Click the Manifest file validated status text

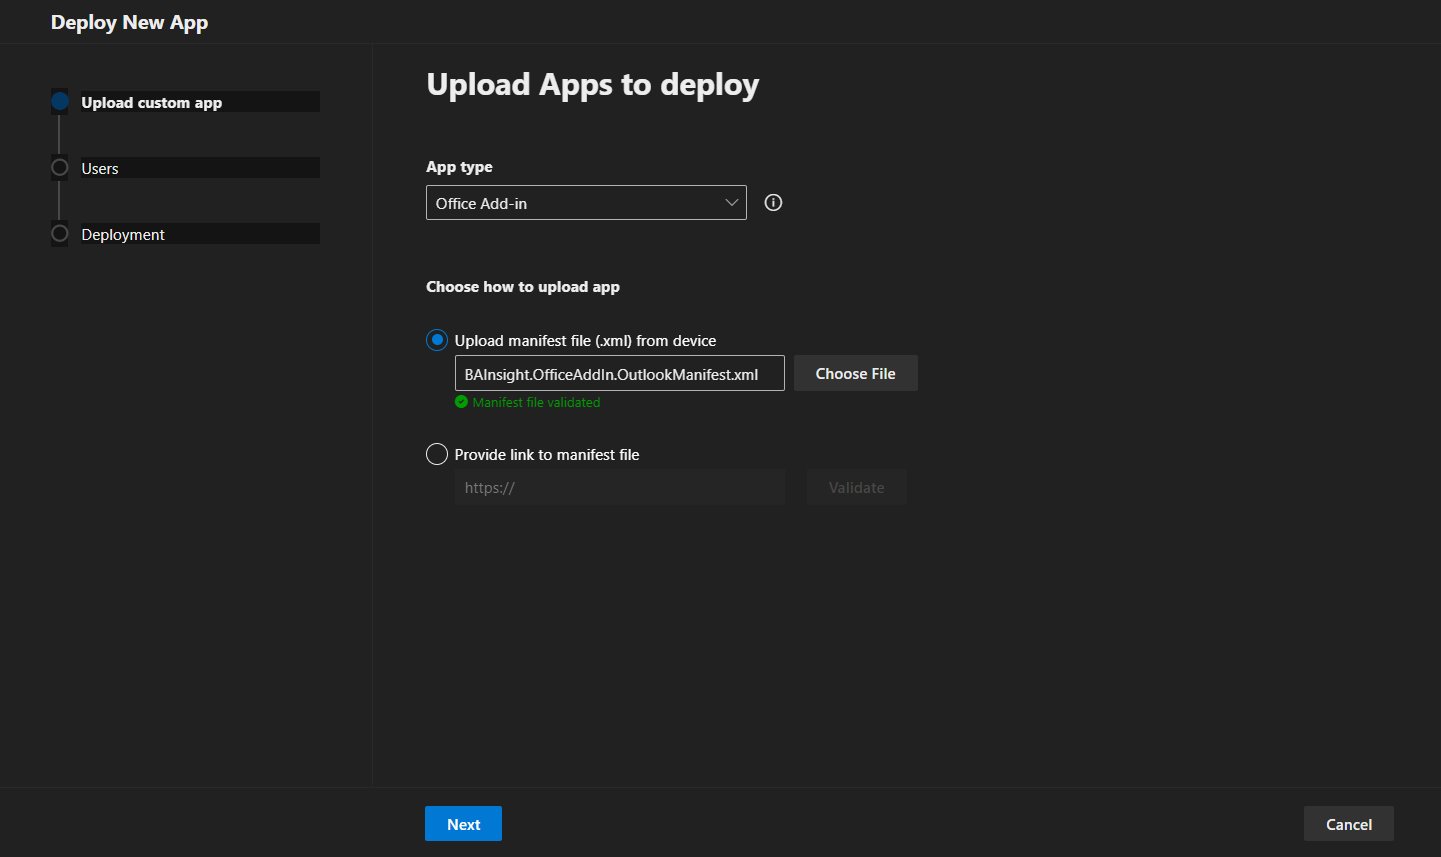click(536, 403)
